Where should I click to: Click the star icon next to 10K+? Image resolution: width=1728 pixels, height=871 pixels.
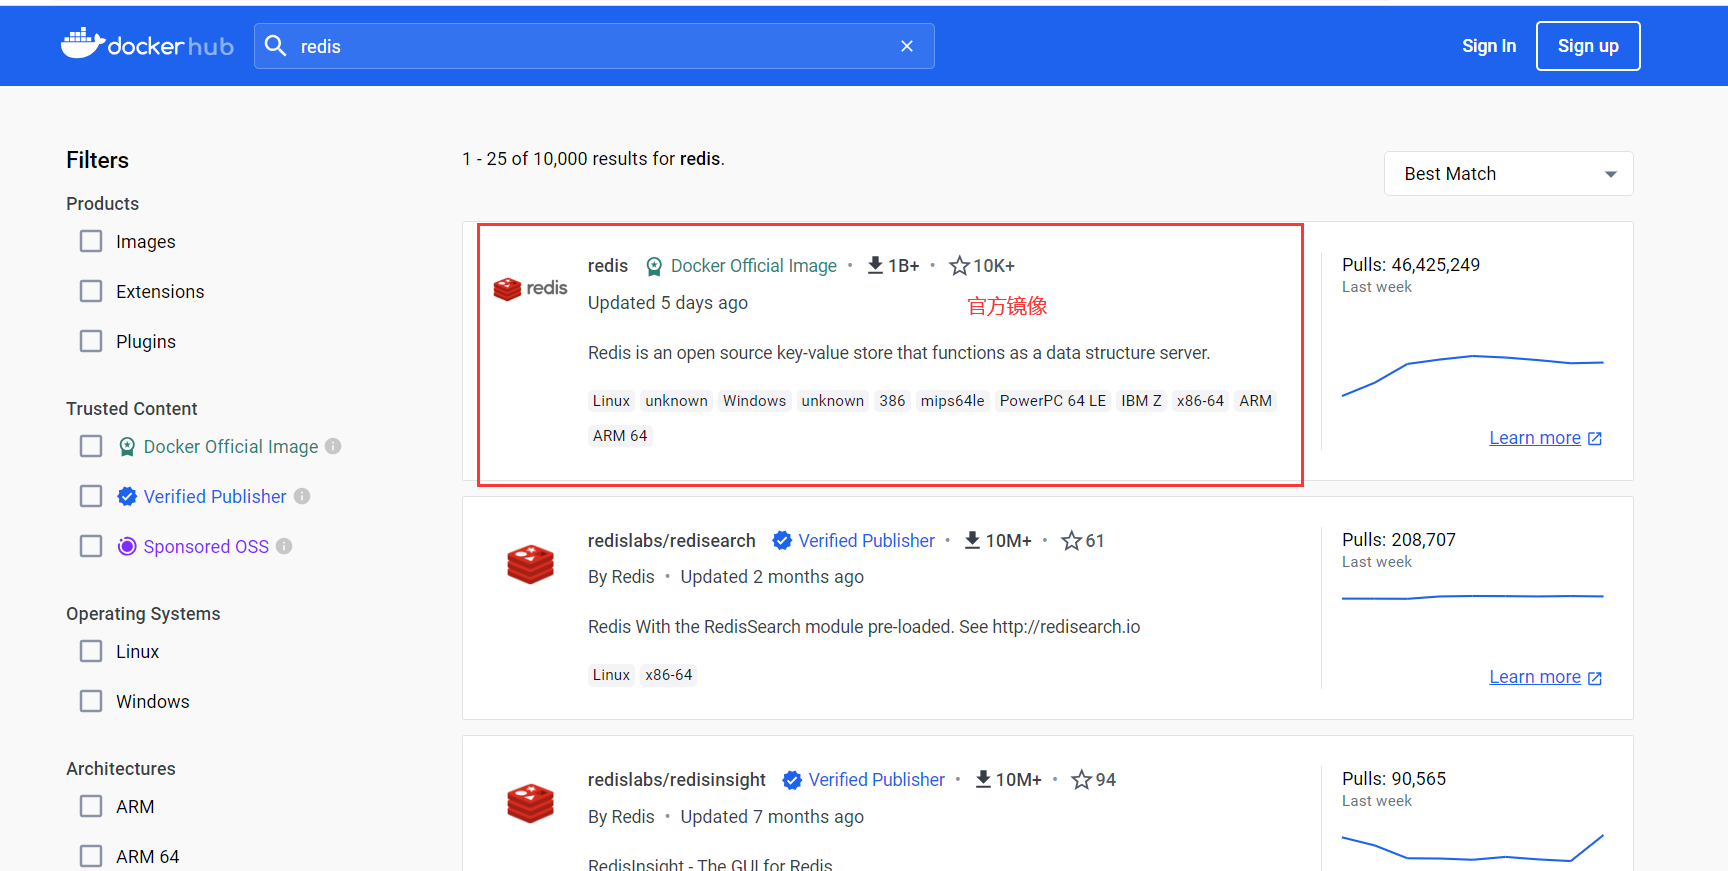click(x=959, y=266)
